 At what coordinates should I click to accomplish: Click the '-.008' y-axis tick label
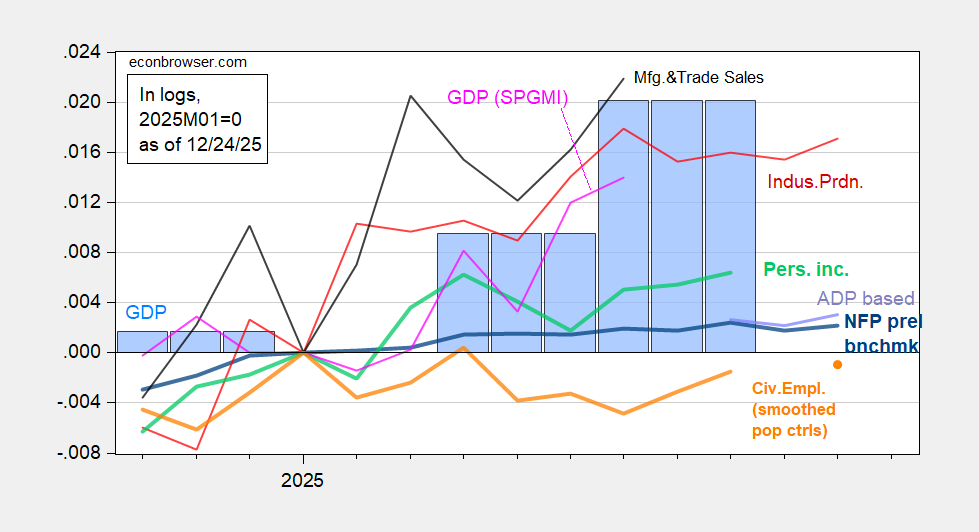pos(80,453)
